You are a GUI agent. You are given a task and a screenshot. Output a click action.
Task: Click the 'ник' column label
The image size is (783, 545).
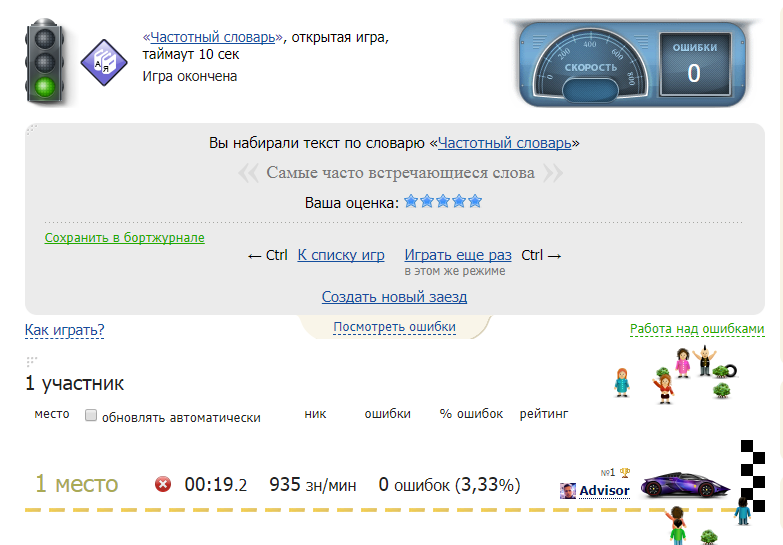[315, 414]
